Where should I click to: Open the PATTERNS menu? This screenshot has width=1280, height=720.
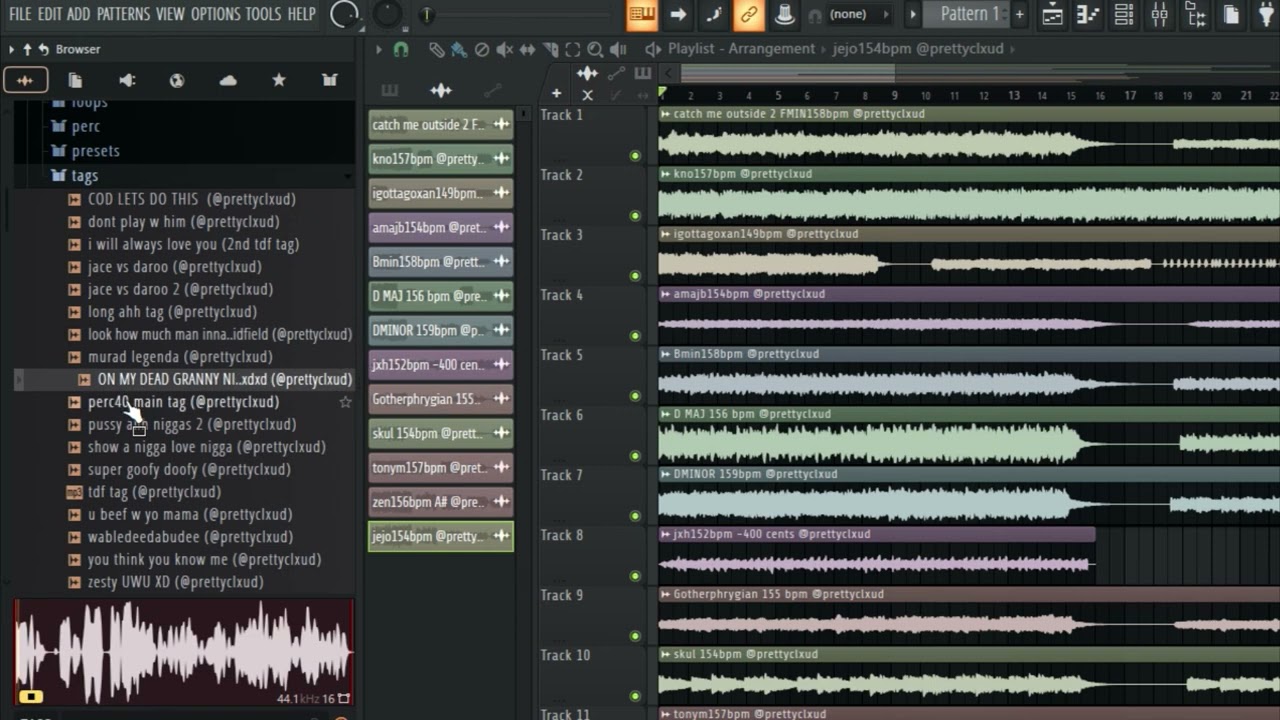tap(123, 14)
